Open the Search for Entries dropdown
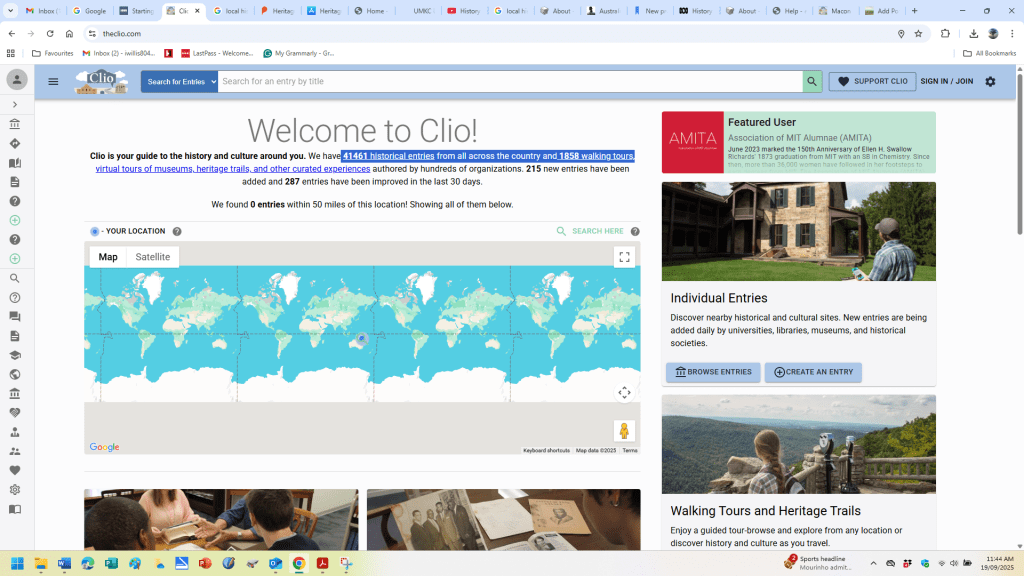The image size is (1024, 576). pos(179,82)
